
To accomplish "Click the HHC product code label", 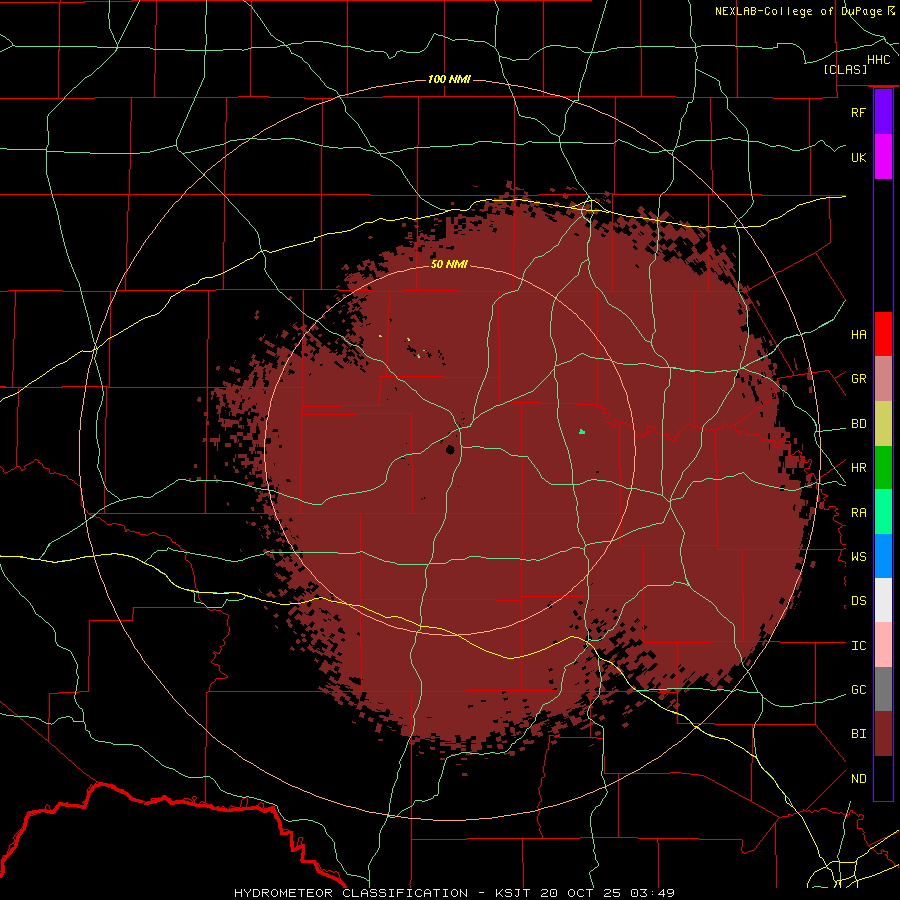I will tap(878, 60).
